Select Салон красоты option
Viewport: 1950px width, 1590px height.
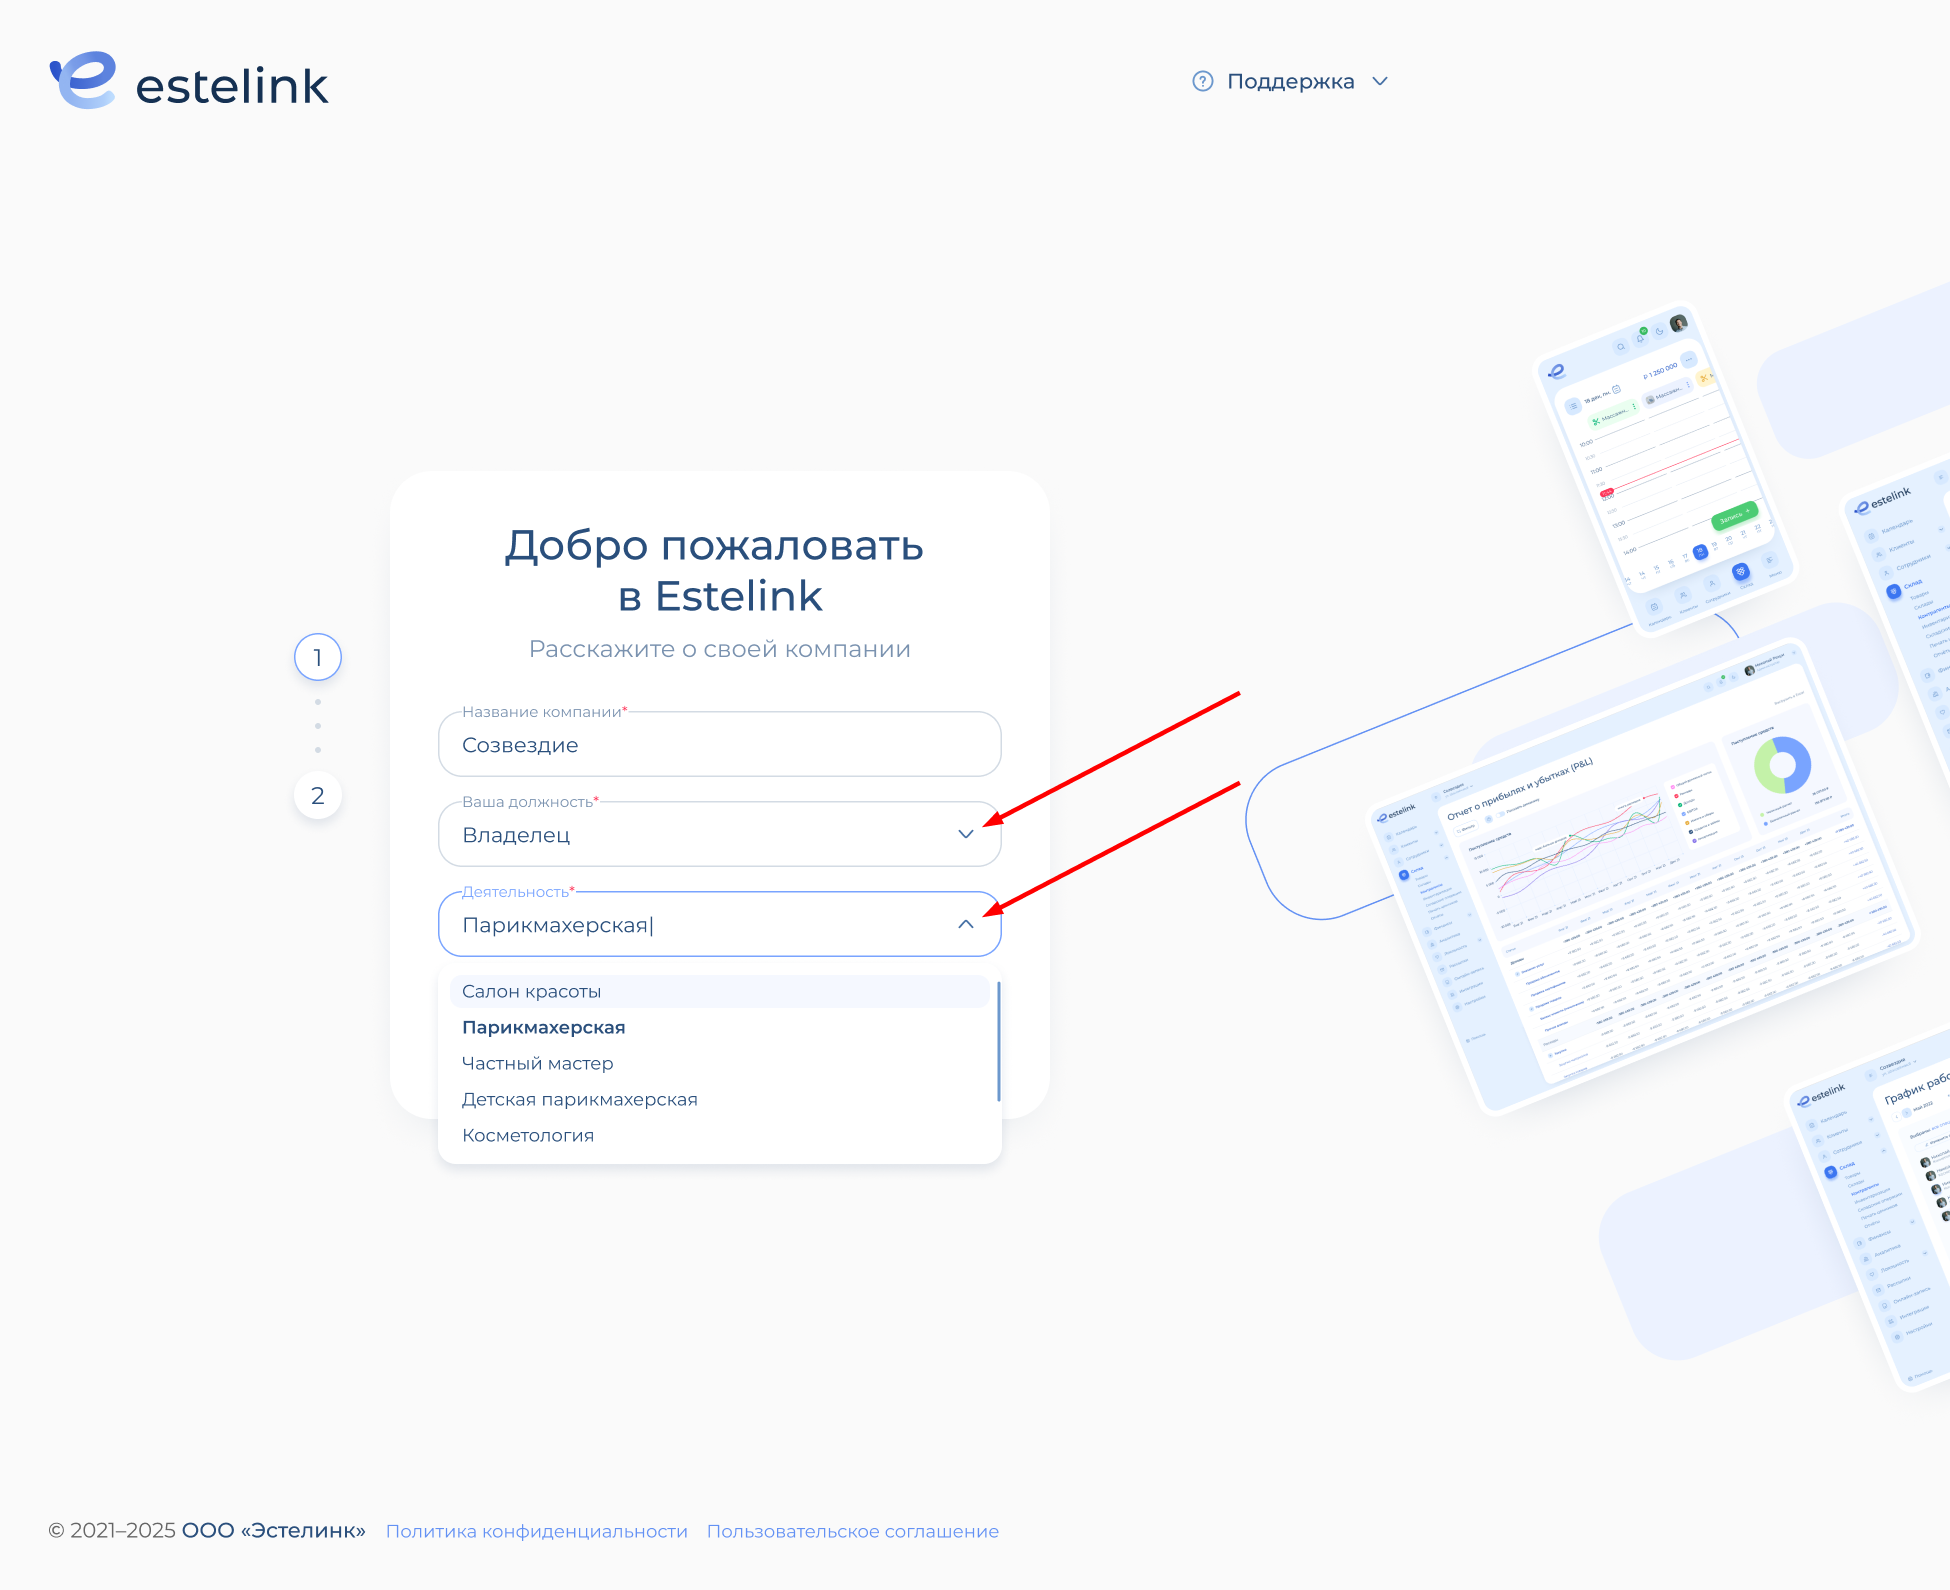click(719, 991)
